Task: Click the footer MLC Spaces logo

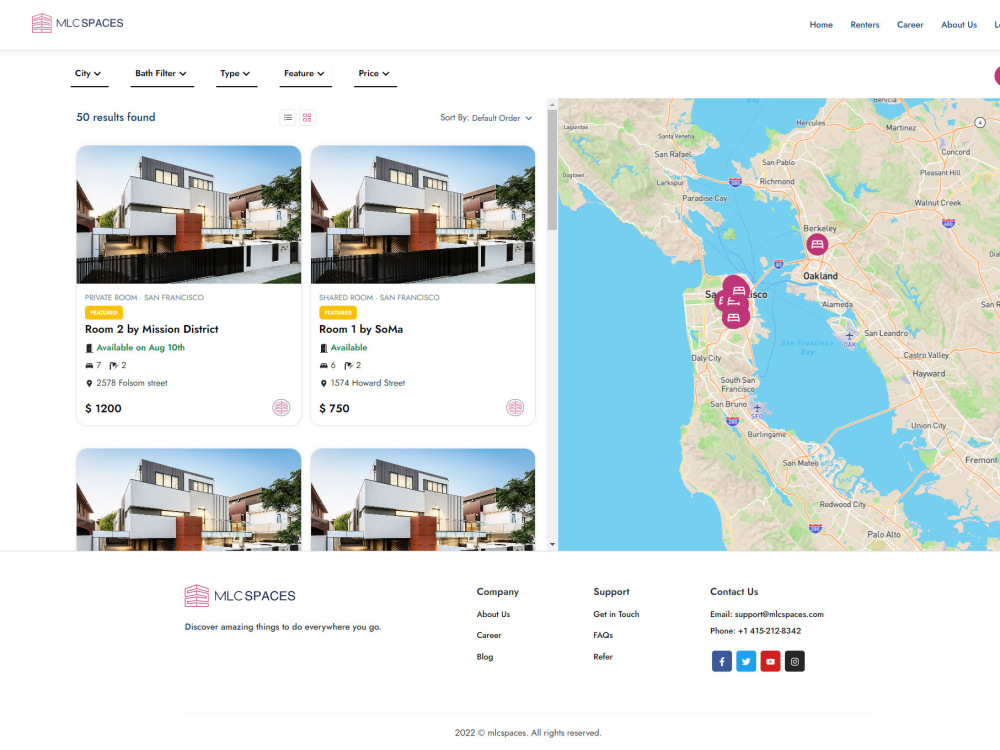Action: pos(240,596)
